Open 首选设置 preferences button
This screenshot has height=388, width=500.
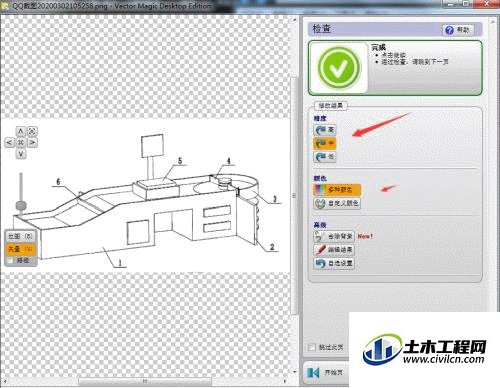tap(334, 263)
